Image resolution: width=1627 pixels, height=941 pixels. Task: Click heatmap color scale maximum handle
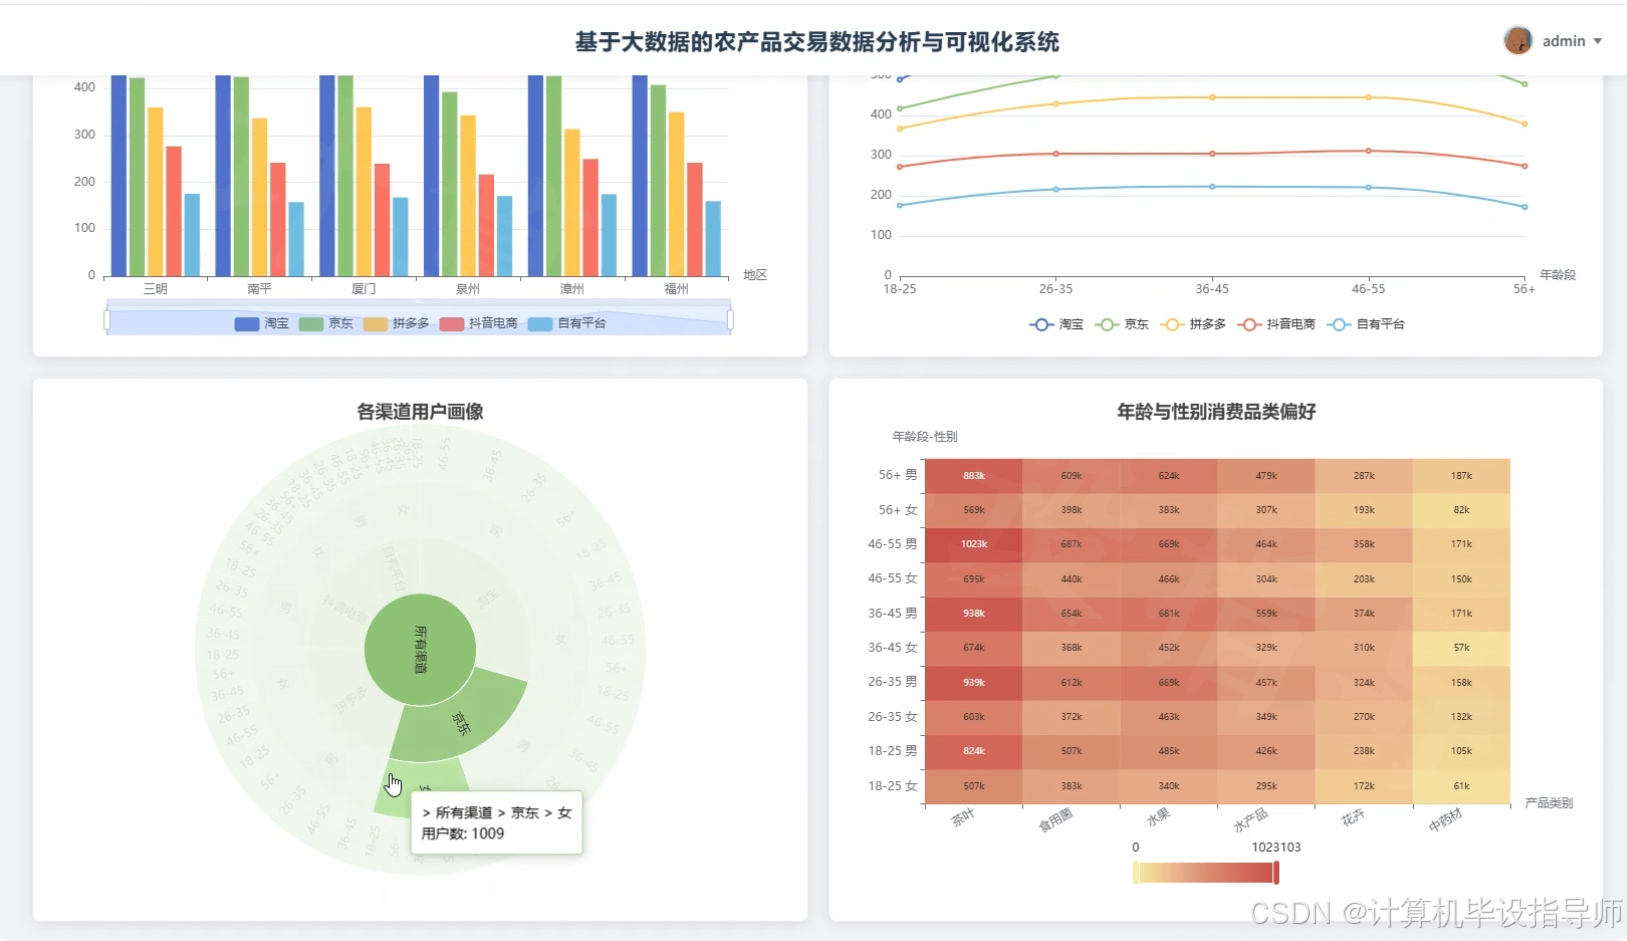click(x=1276, y=873)
